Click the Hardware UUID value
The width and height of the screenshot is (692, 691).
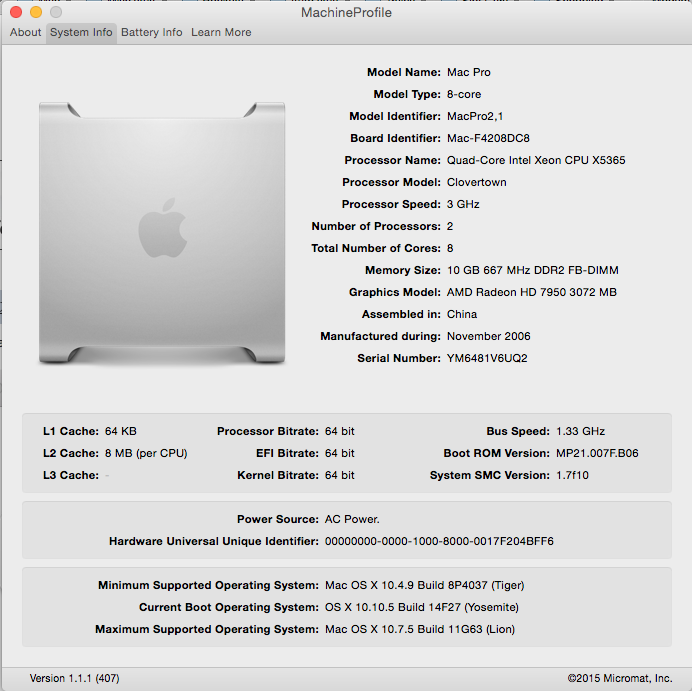coord(439,541)
